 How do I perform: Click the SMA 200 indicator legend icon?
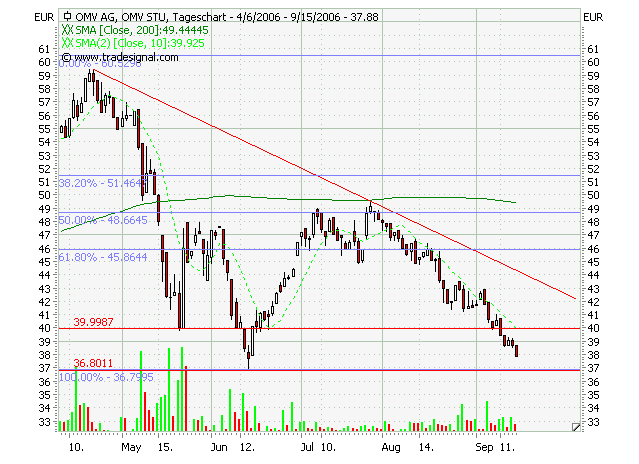tap(66, 31)
